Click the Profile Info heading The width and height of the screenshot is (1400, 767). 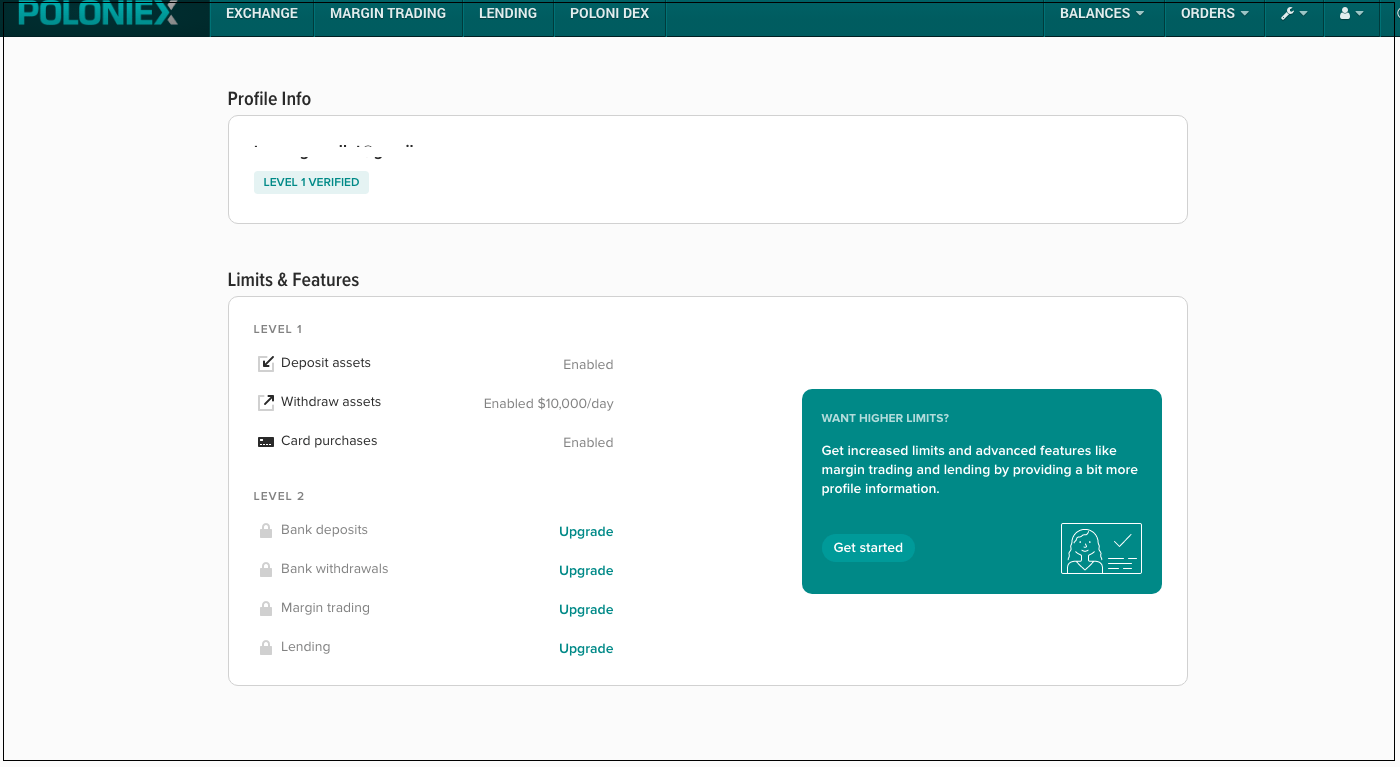269,99
